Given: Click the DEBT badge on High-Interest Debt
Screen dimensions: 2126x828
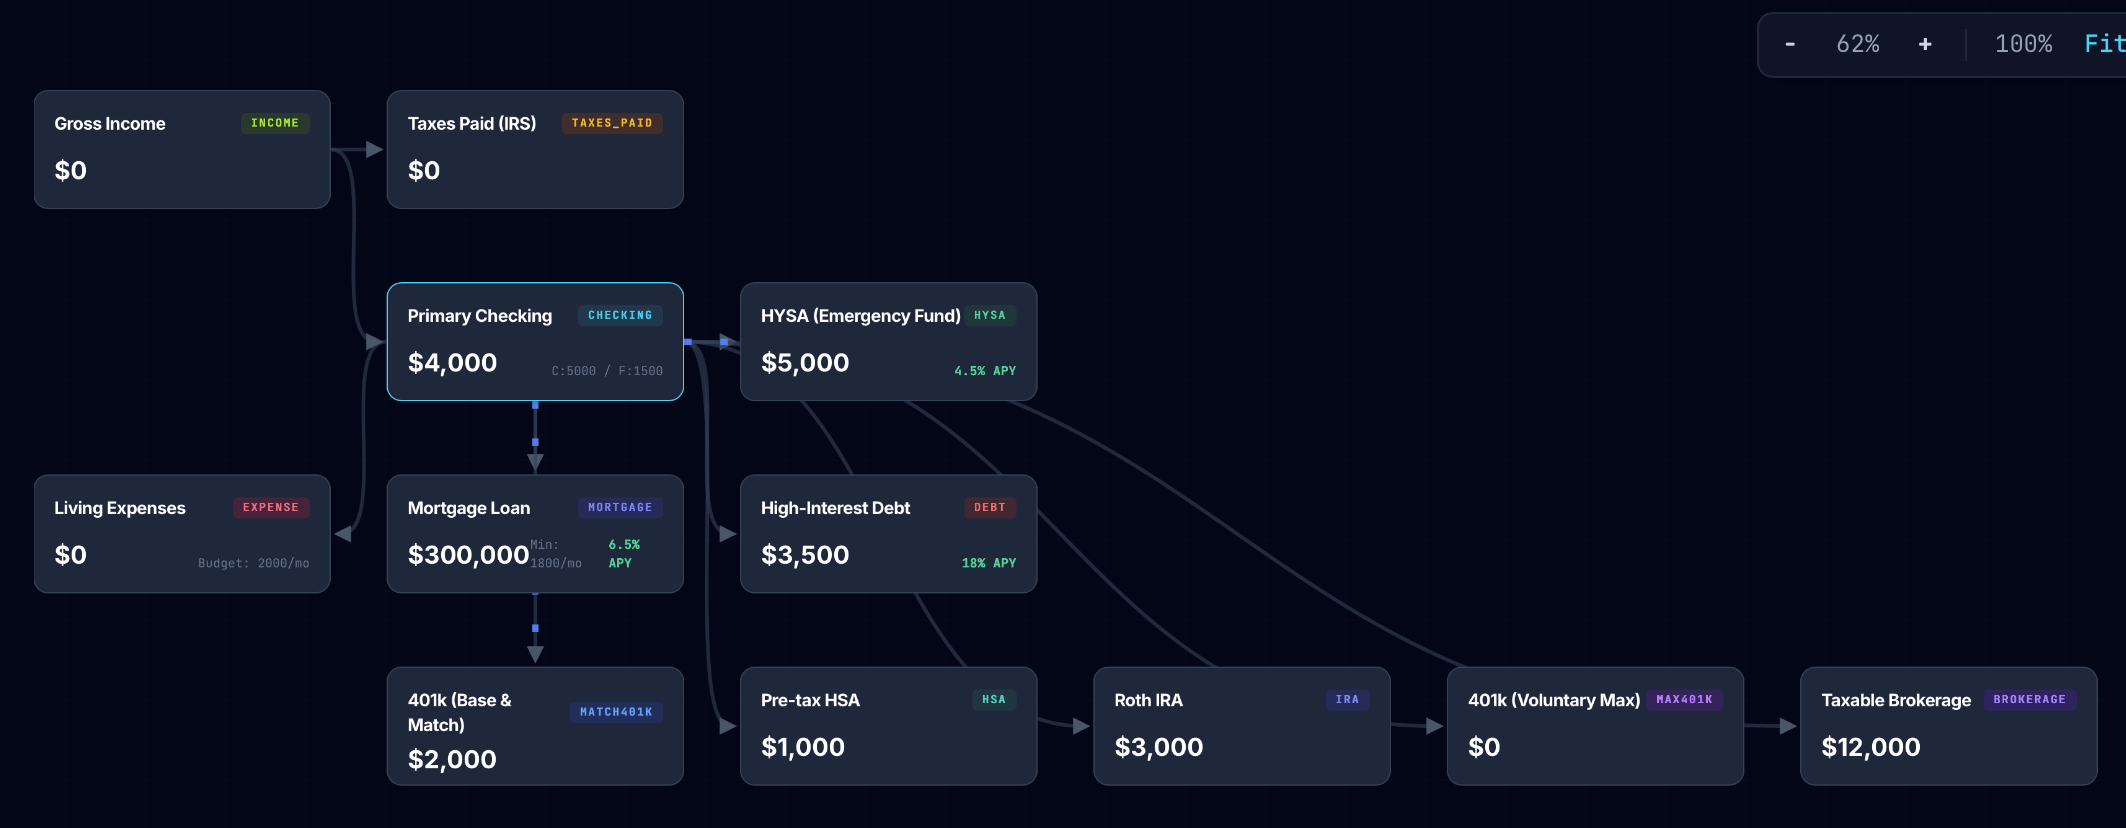Looking at the screenshot, I should coord(990,507).
